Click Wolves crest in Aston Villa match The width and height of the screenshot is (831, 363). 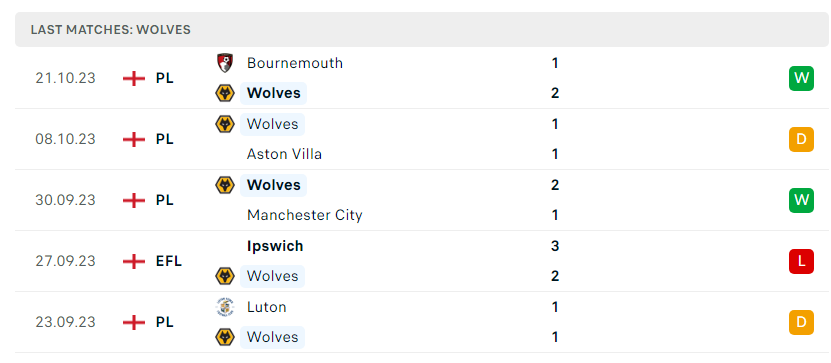[x=225, y=124]
